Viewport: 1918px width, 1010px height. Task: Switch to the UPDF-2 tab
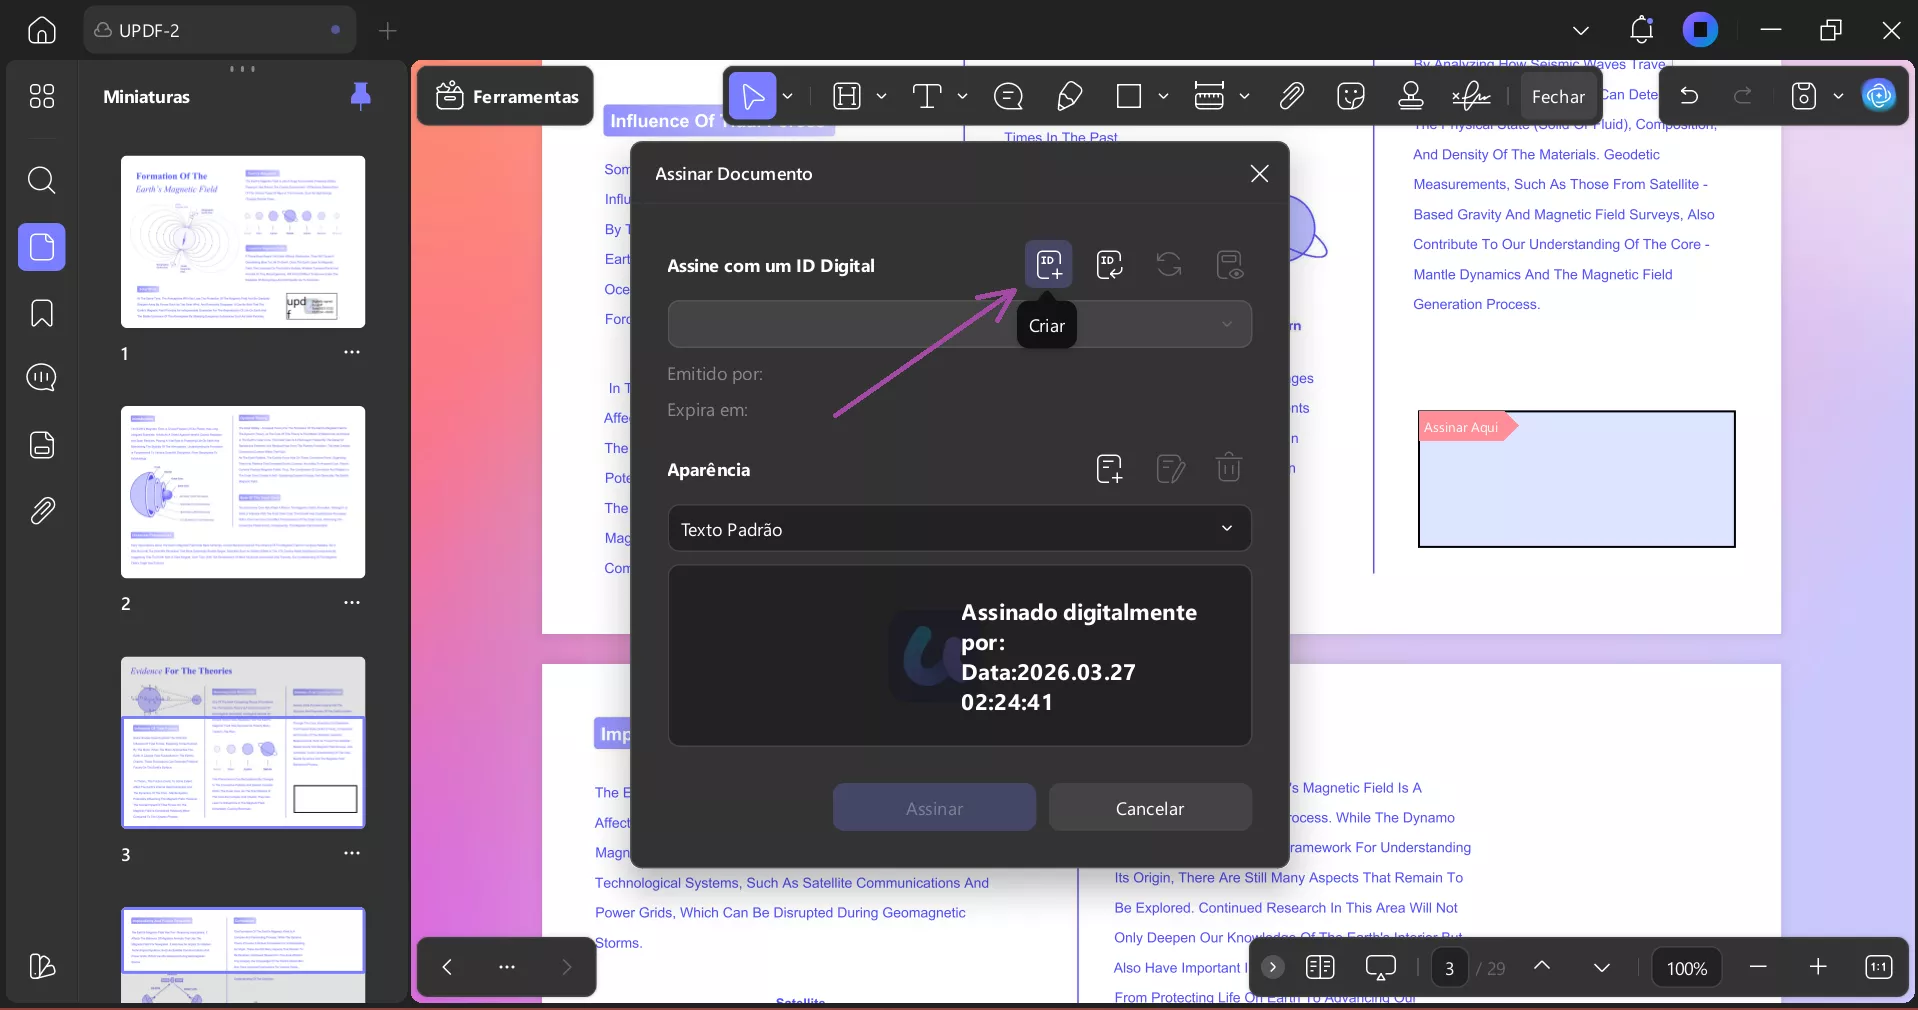tap(220, 30)
